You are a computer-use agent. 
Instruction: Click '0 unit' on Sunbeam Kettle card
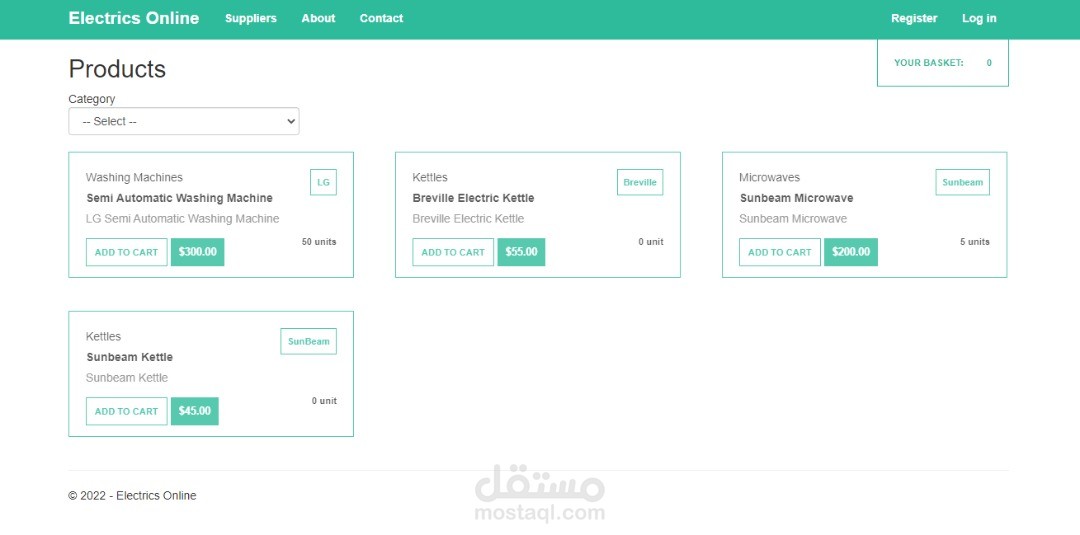pyautogui.click(x=324, y=401)
